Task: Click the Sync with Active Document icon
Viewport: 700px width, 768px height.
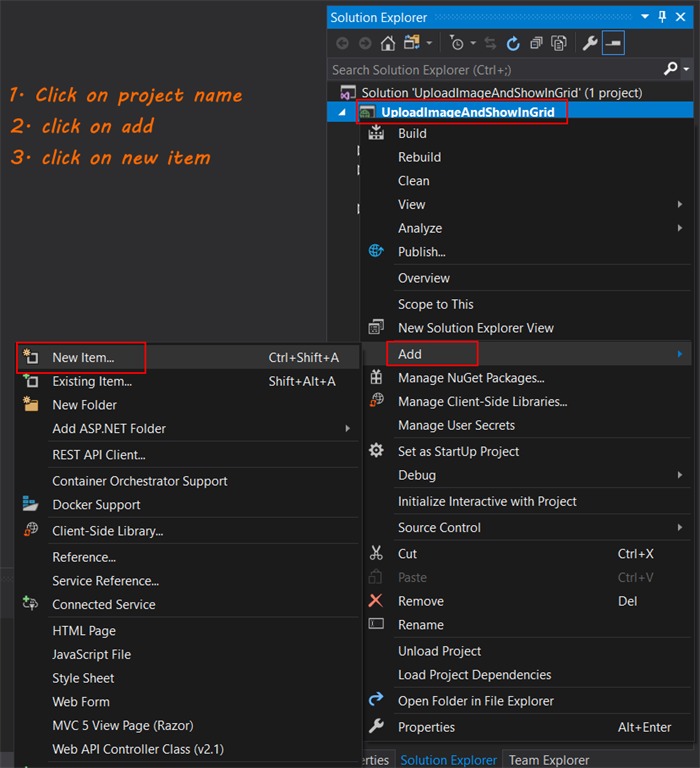Action: point(490,43)
